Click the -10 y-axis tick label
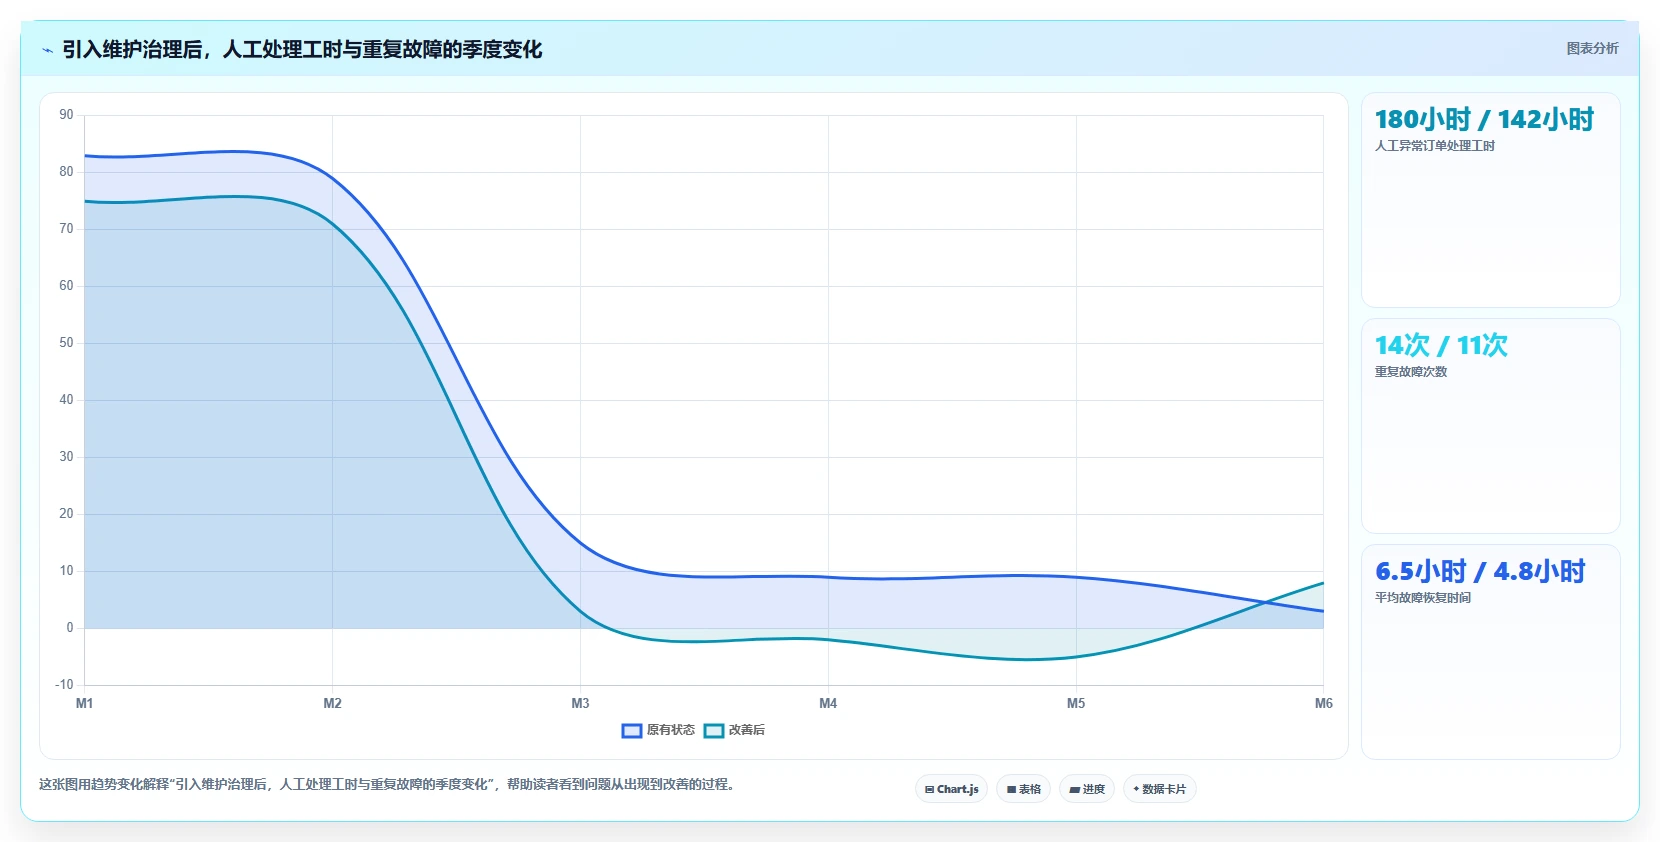 click(64, 685)
